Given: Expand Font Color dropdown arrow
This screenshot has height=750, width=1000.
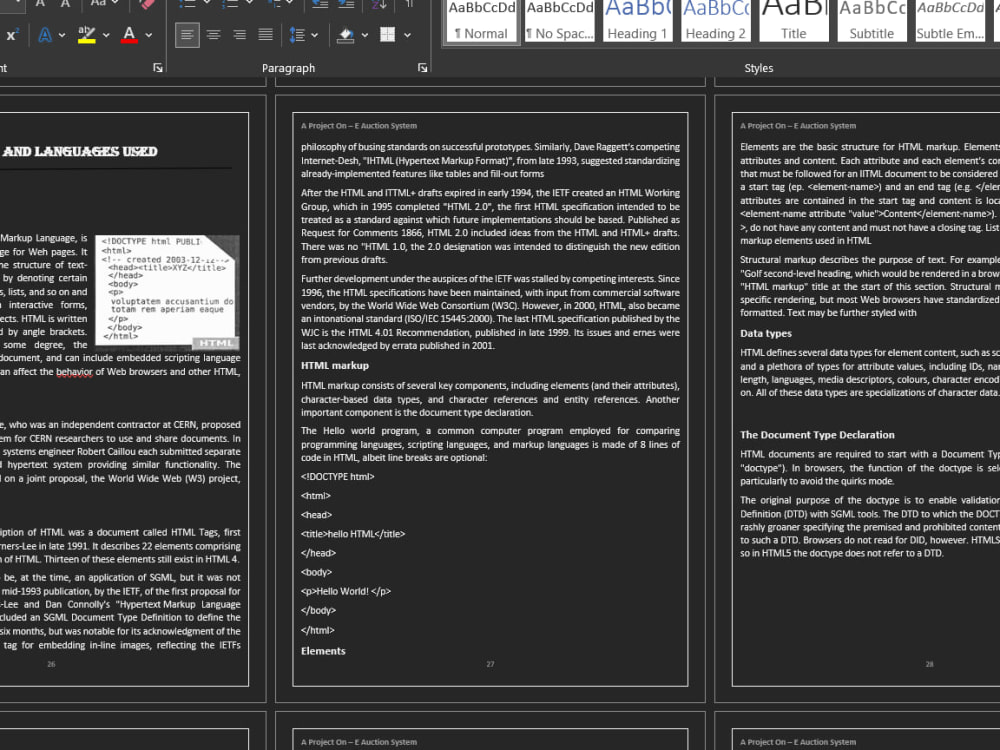Looking at the screenshot, I should (x=149, y=35).
